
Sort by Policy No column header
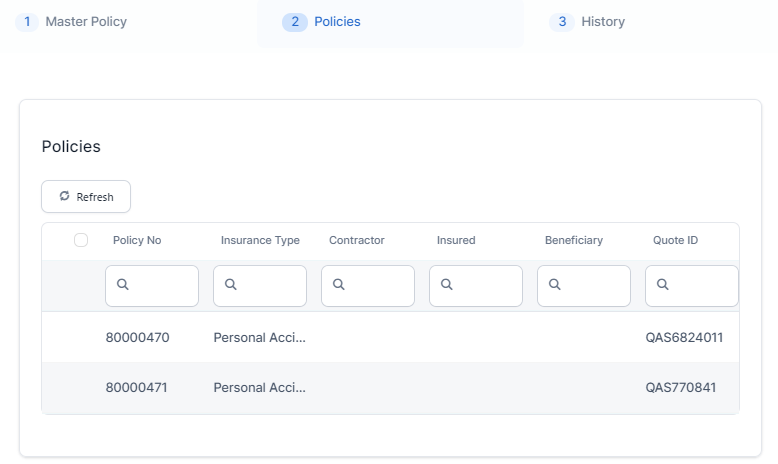point(137,240)
